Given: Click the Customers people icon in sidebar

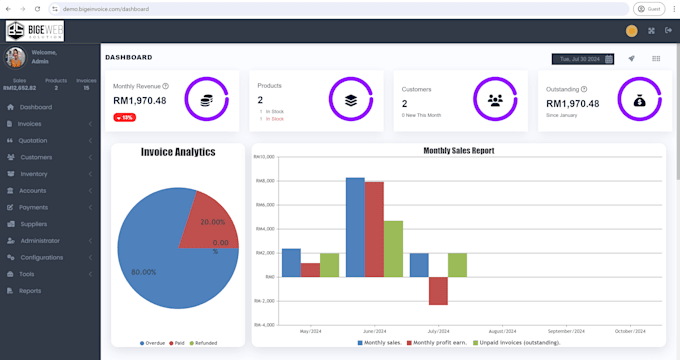Looking at the screenshot, I should pos(11,157).
